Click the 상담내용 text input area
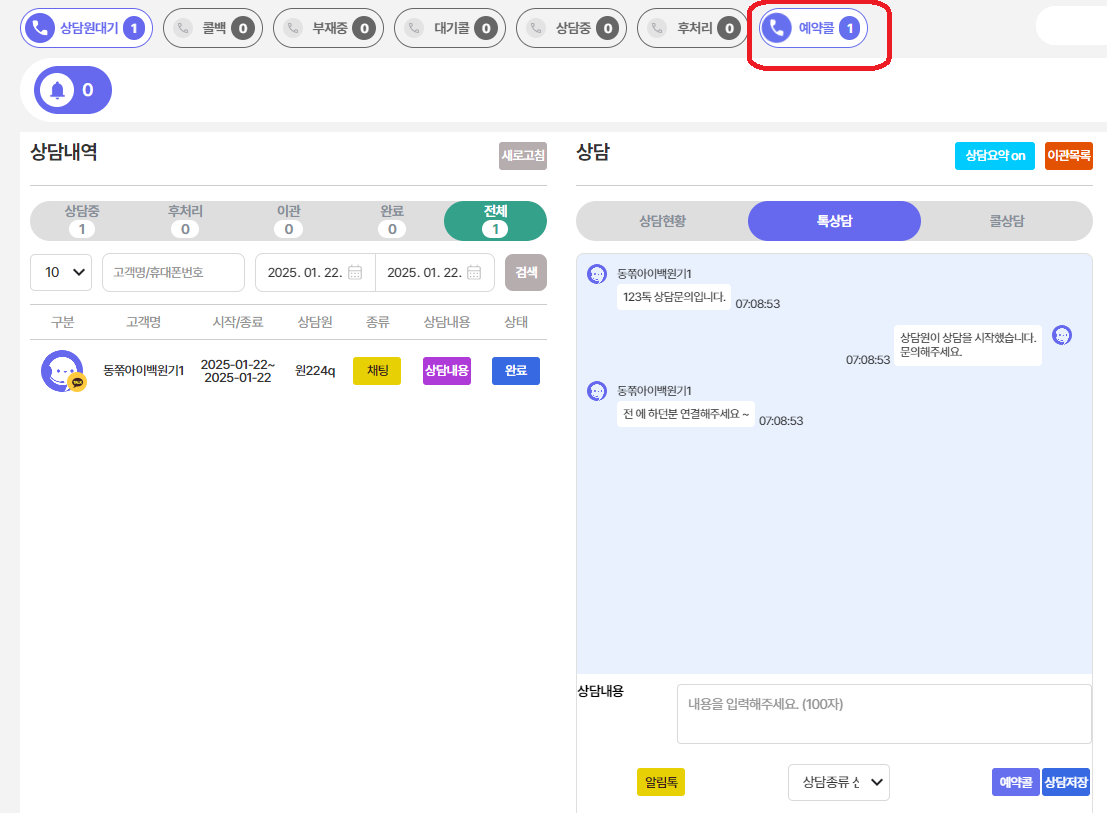 (x=883, y=714)
